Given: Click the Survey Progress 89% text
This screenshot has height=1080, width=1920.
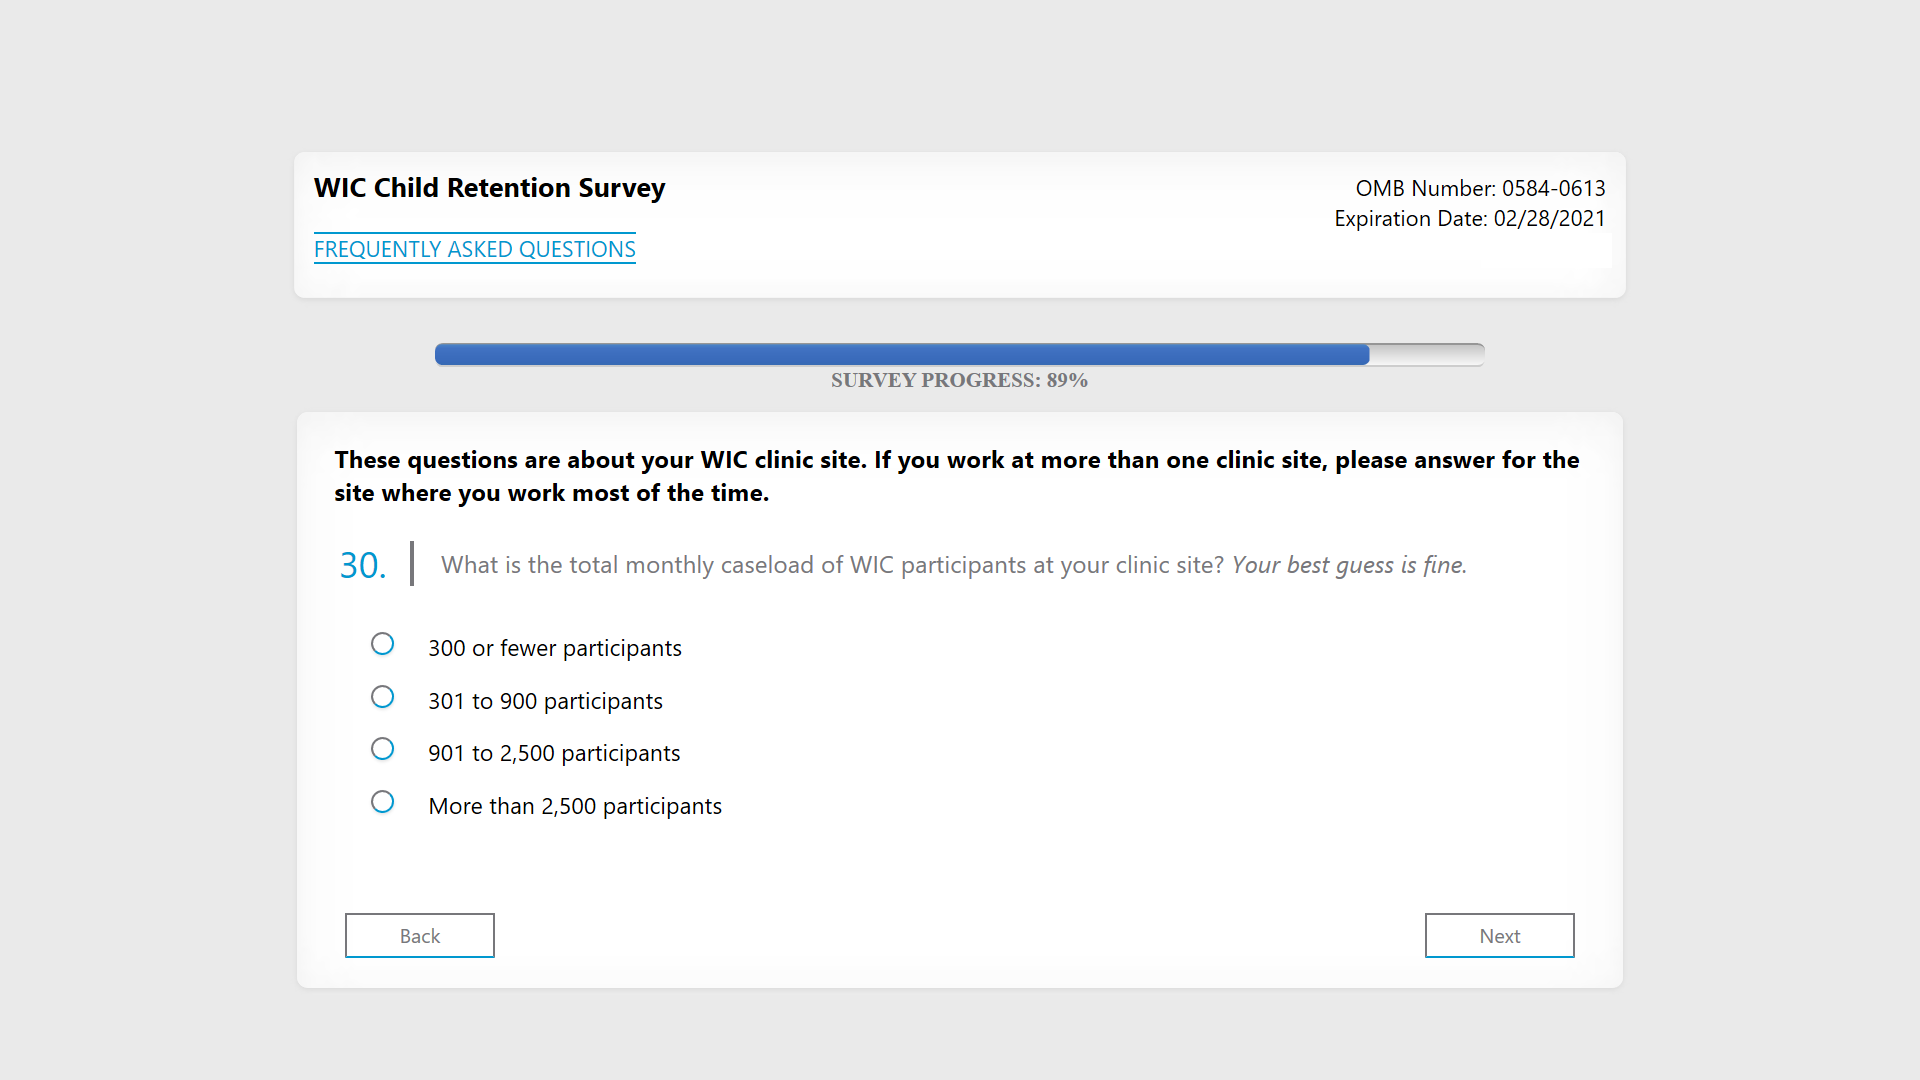Looking at the screenshot, I should coord(959,380).
